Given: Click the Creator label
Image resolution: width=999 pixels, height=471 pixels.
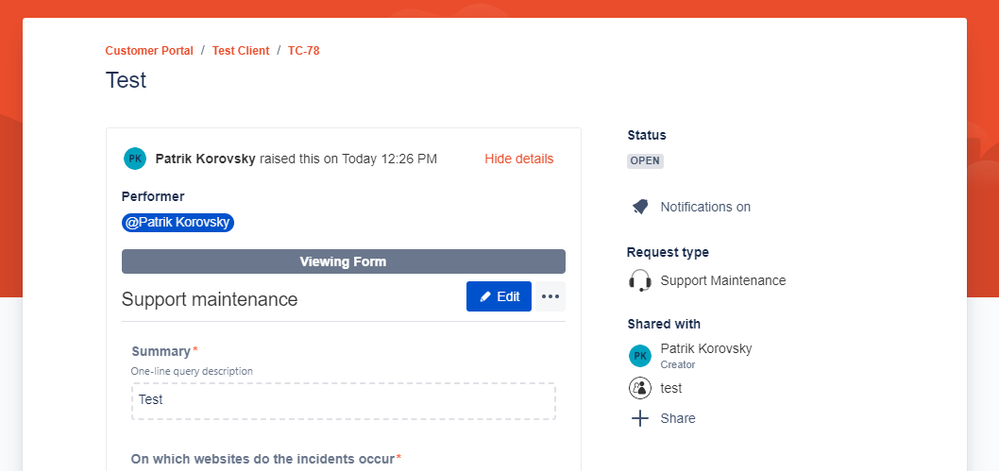Looking at the screenshot, I should click(677, 365).
